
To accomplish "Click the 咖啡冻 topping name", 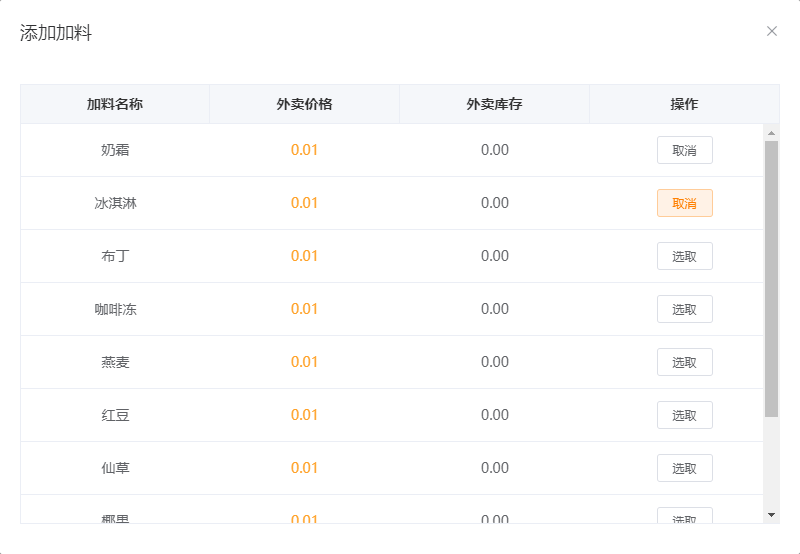I will tap(115, 309).
